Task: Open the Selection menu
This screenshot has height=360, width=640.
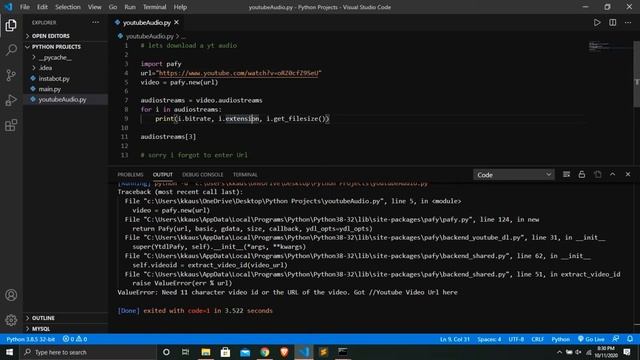Action: (x=68, y=7)
